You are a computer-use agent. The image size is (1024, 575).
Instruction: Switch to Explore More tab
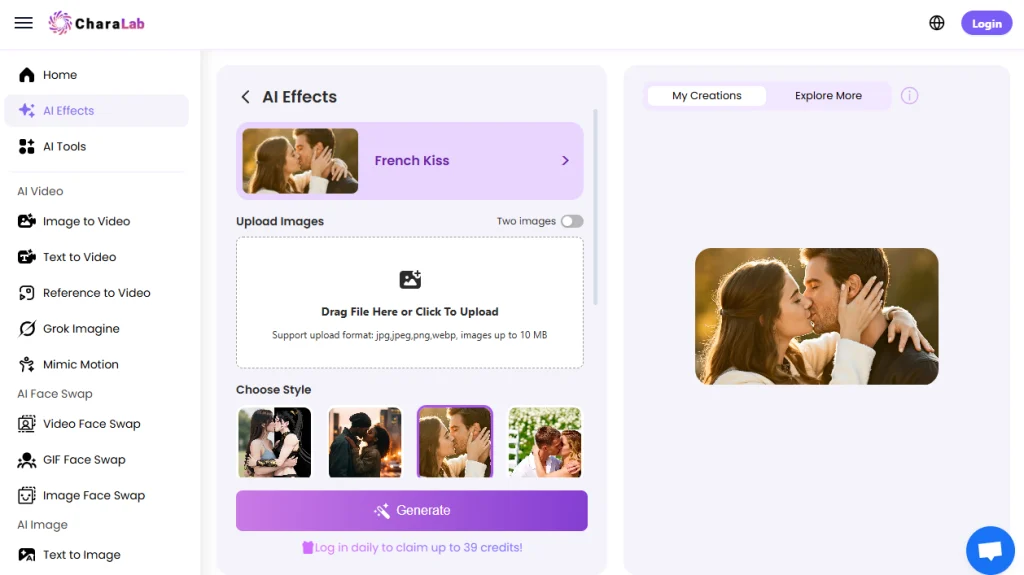click(x=828, y=95)
